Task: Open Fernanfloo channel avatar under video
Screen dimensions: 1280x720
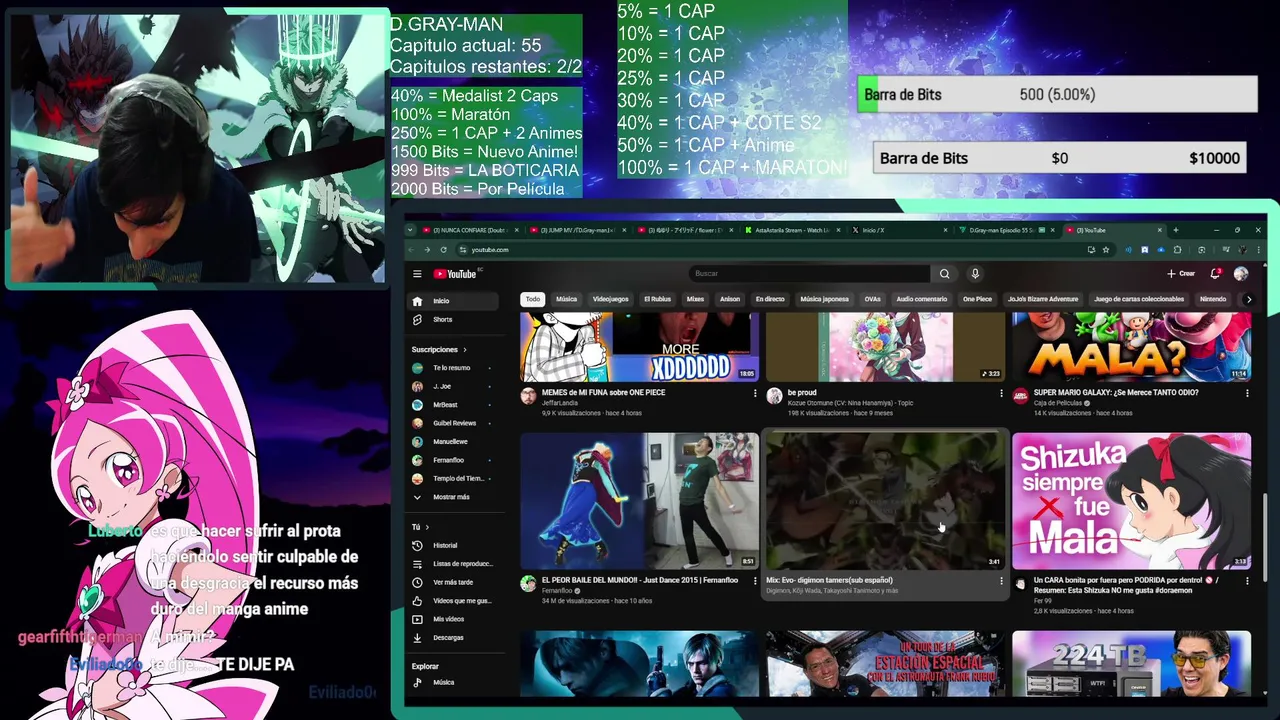Action: coord(528,584)
